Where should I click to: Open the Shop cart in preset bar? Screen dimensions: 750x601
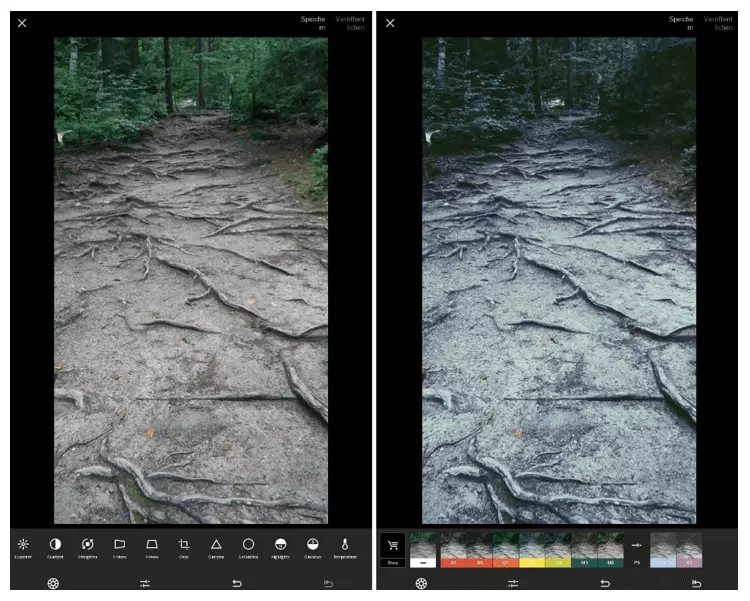coord(393,549)
